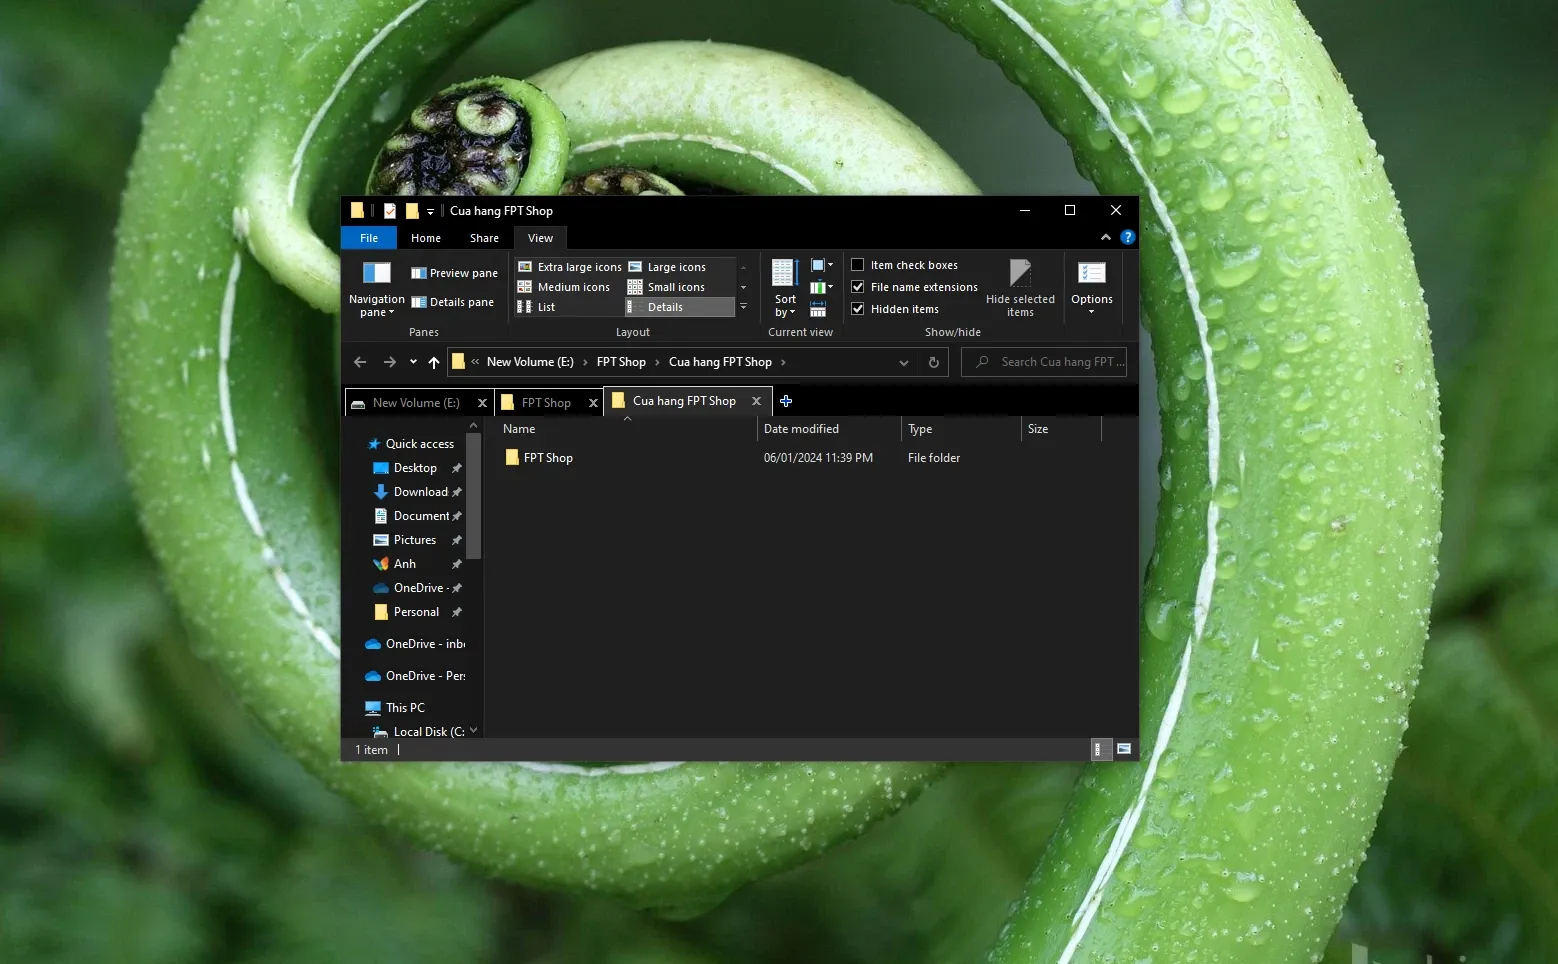Select Extra large icons layout
Viewport: 1558px width, 964px height.
pyautogui.click(x=569, y=267)
